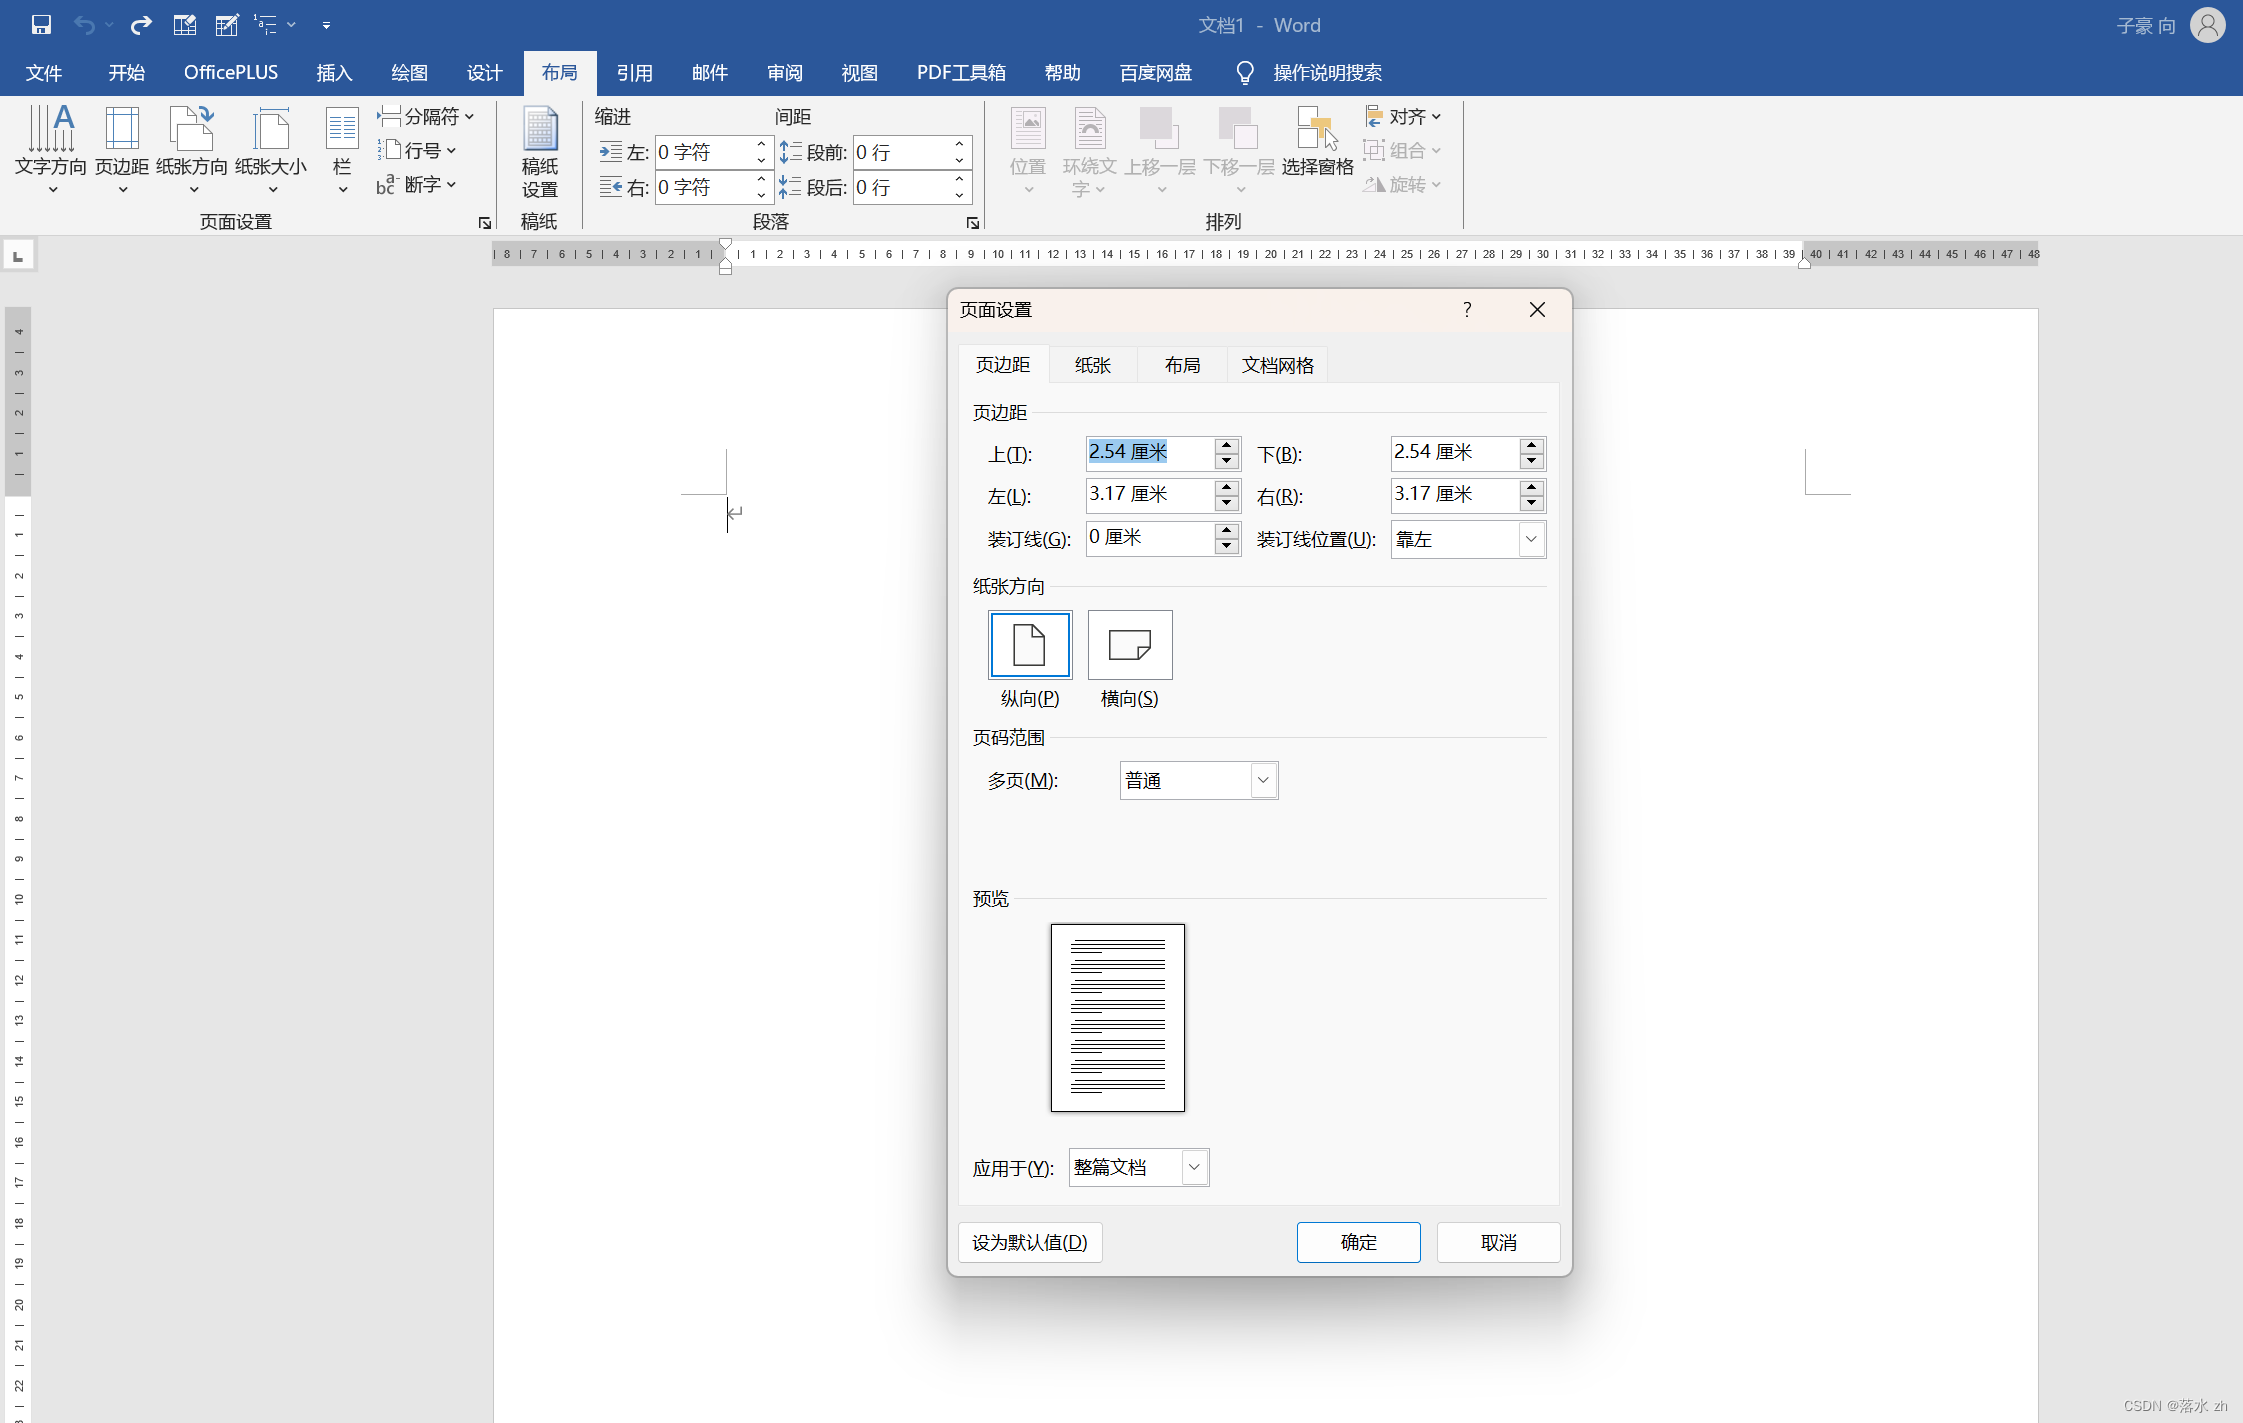Select Landscape (横向) paper orientation
The image size is (2243, 1423).
[1130, 645]
